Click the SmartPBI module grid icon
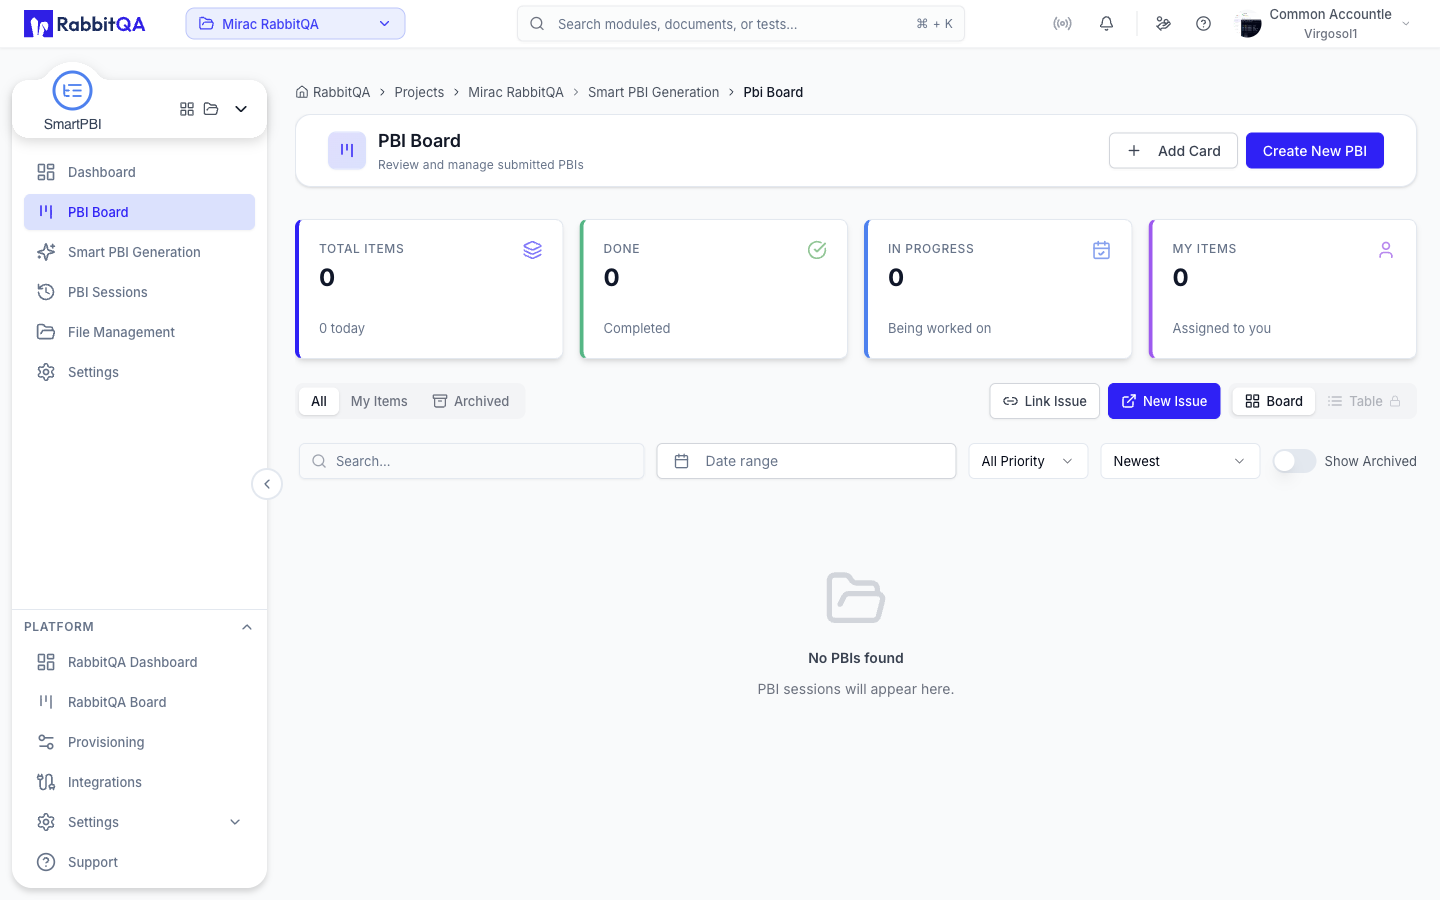This screenshot has width=1440, height=900. pyautogui.click(x=187, y=109)
